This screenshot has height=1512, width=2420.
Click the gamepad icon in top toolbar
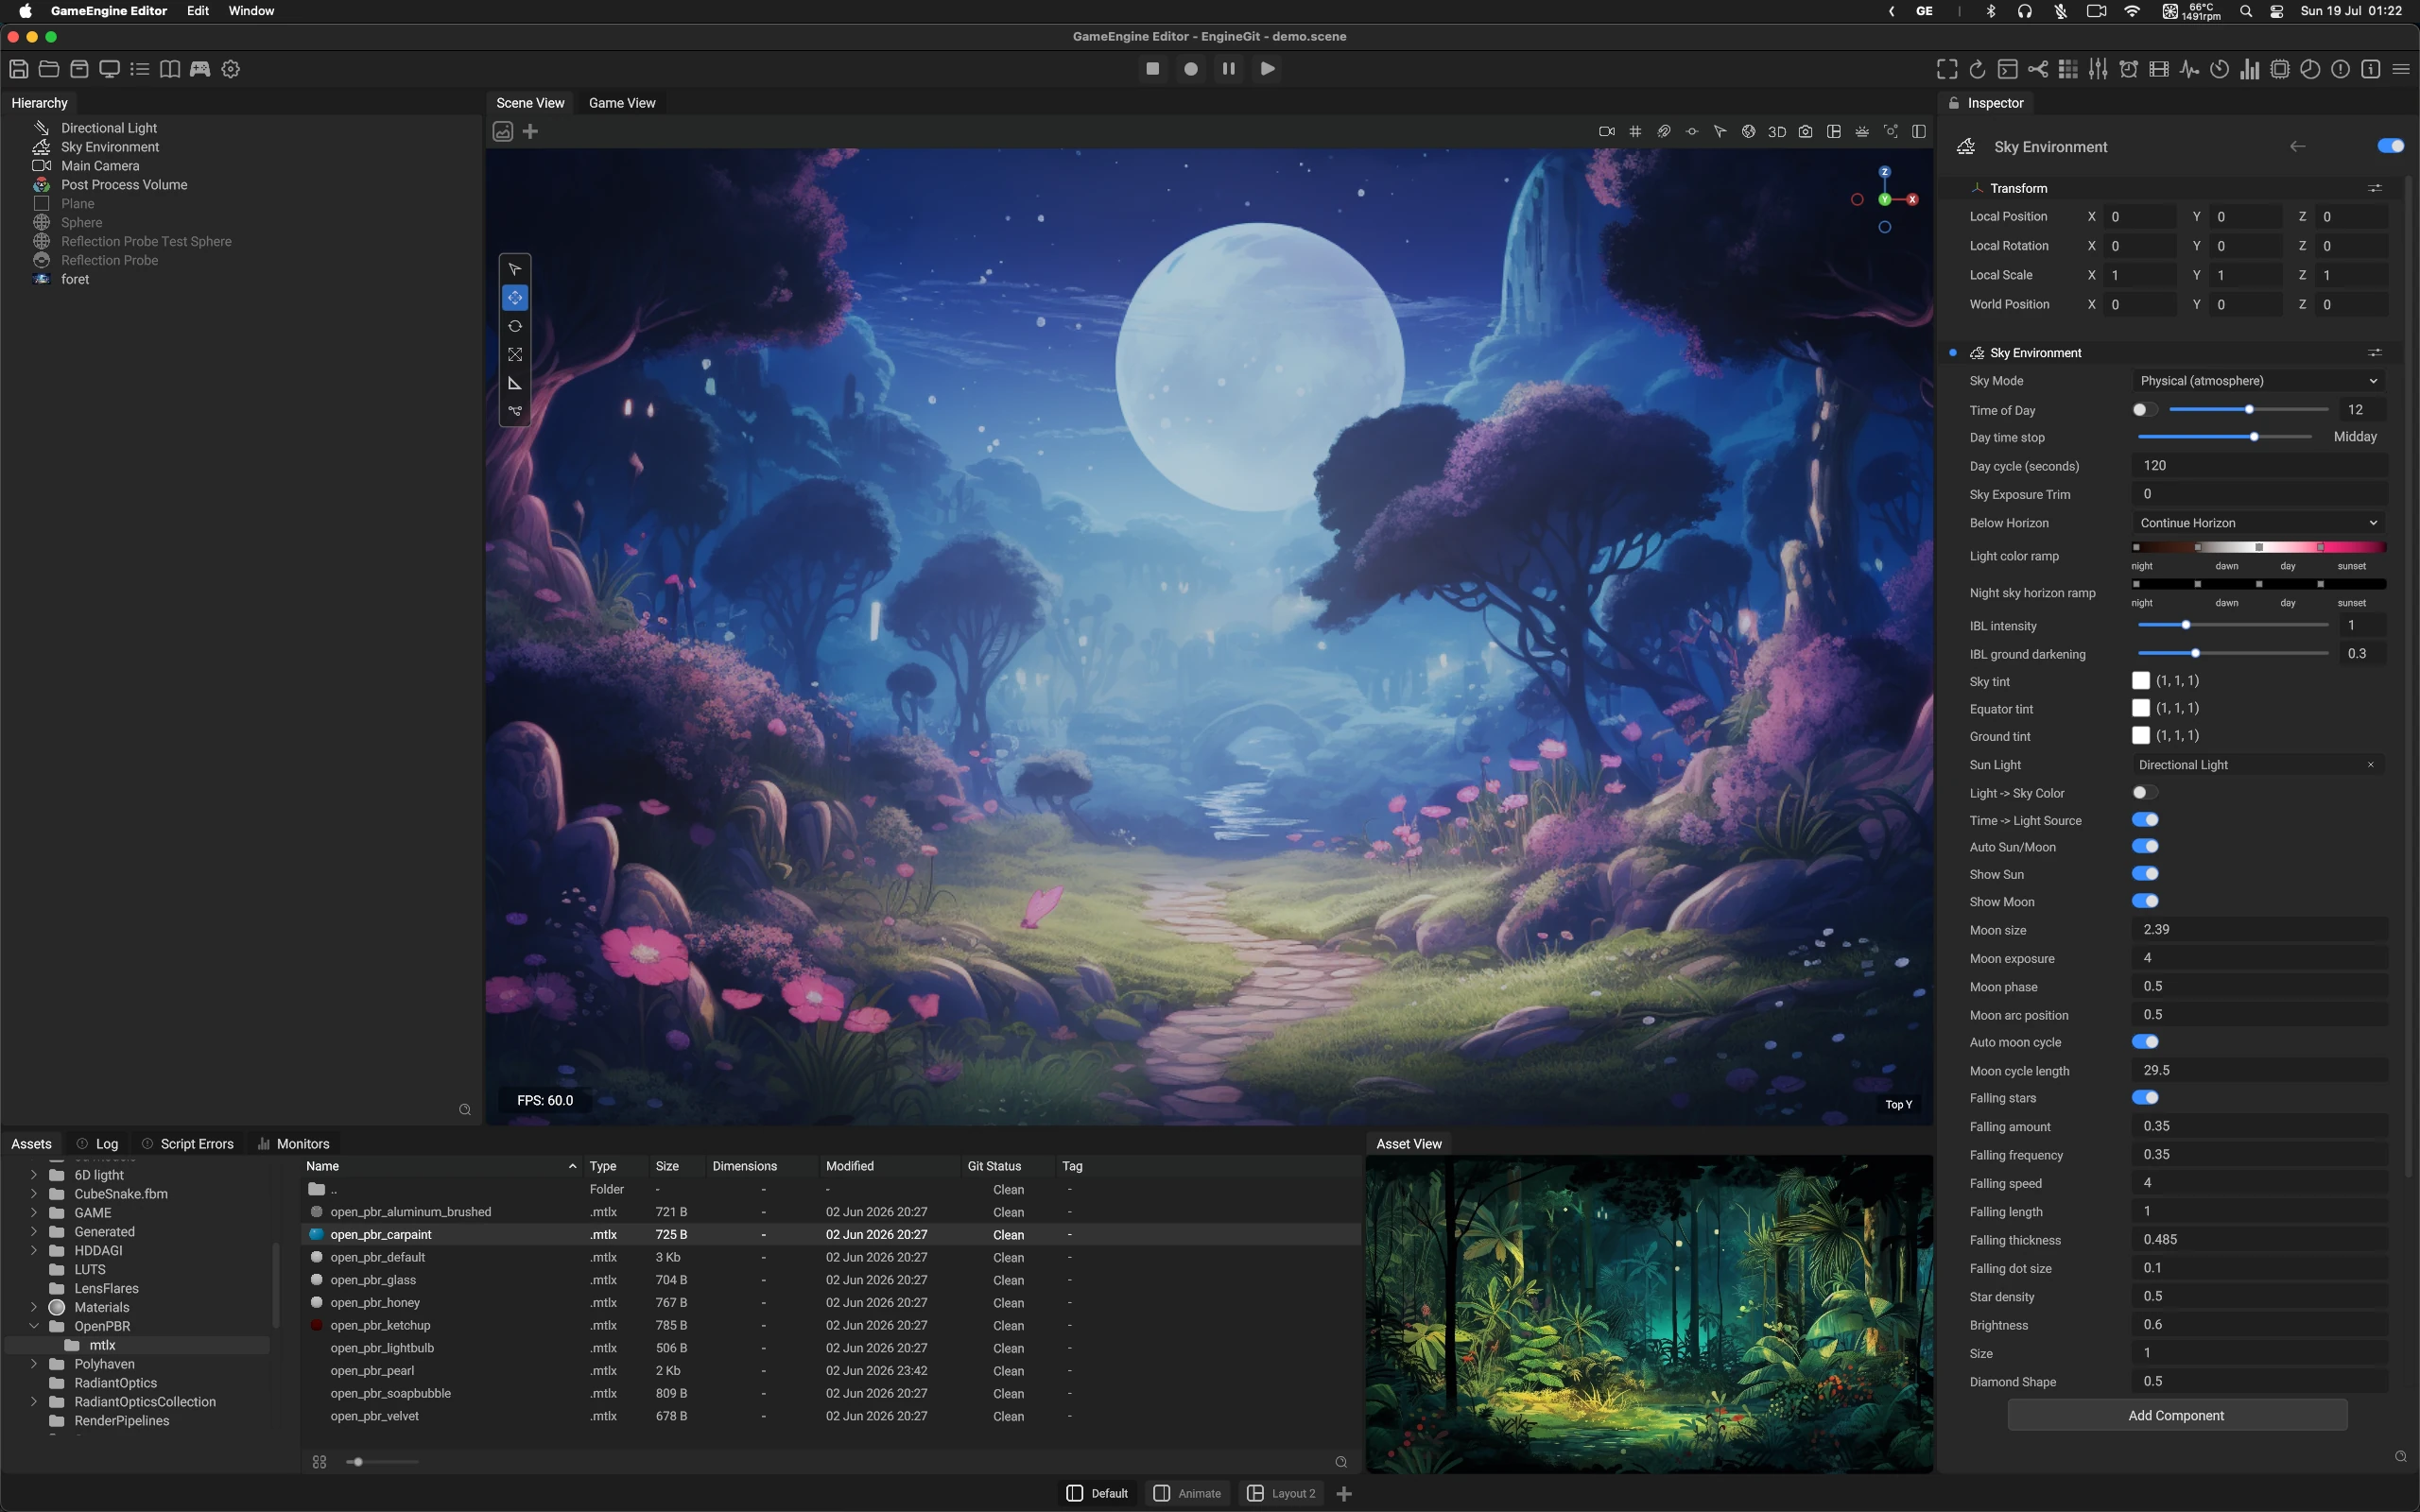click(200, 69)
